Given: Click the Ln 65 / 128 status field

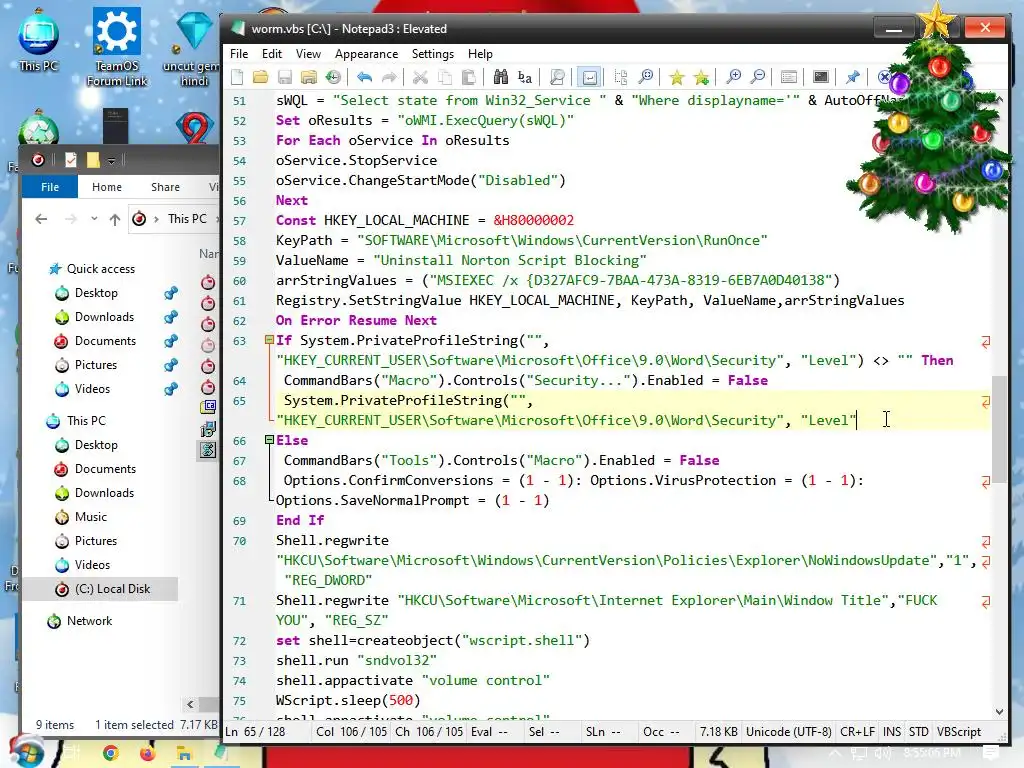Looking at the screenshot, I should (255, 731).
